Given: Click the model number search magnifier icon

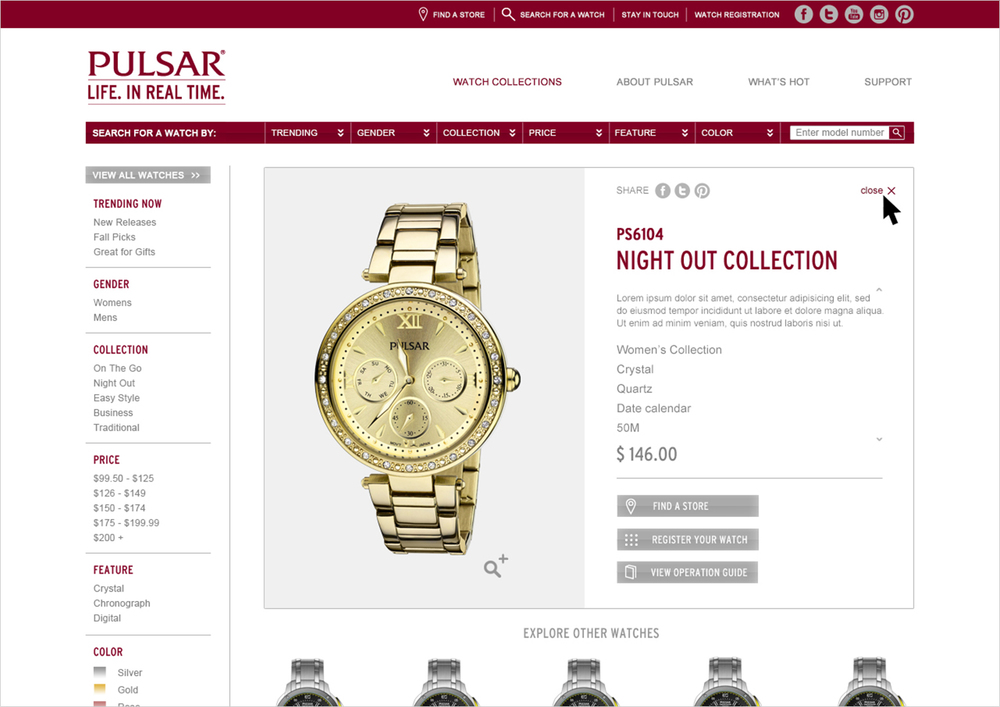Looking at the screenshot, I should (x=897, y=133).
